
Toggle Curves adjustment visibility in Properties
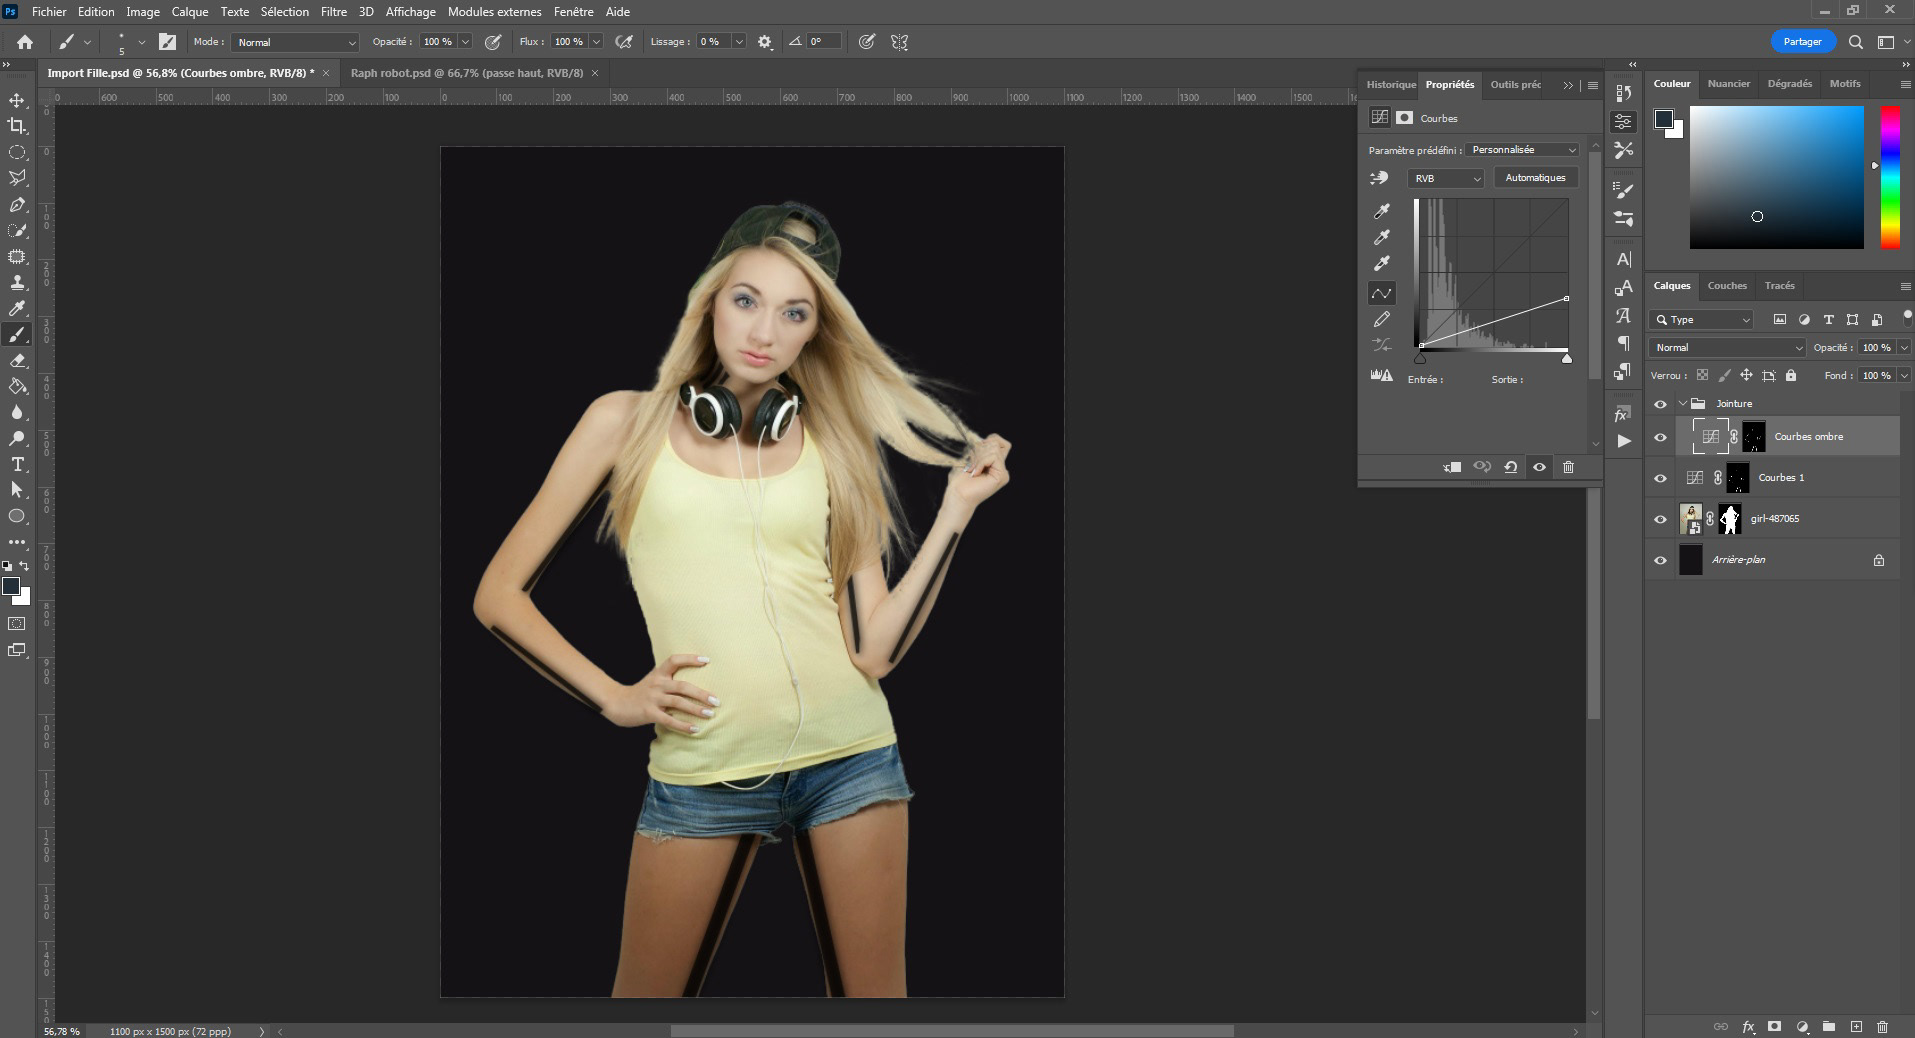(1539, 467)
